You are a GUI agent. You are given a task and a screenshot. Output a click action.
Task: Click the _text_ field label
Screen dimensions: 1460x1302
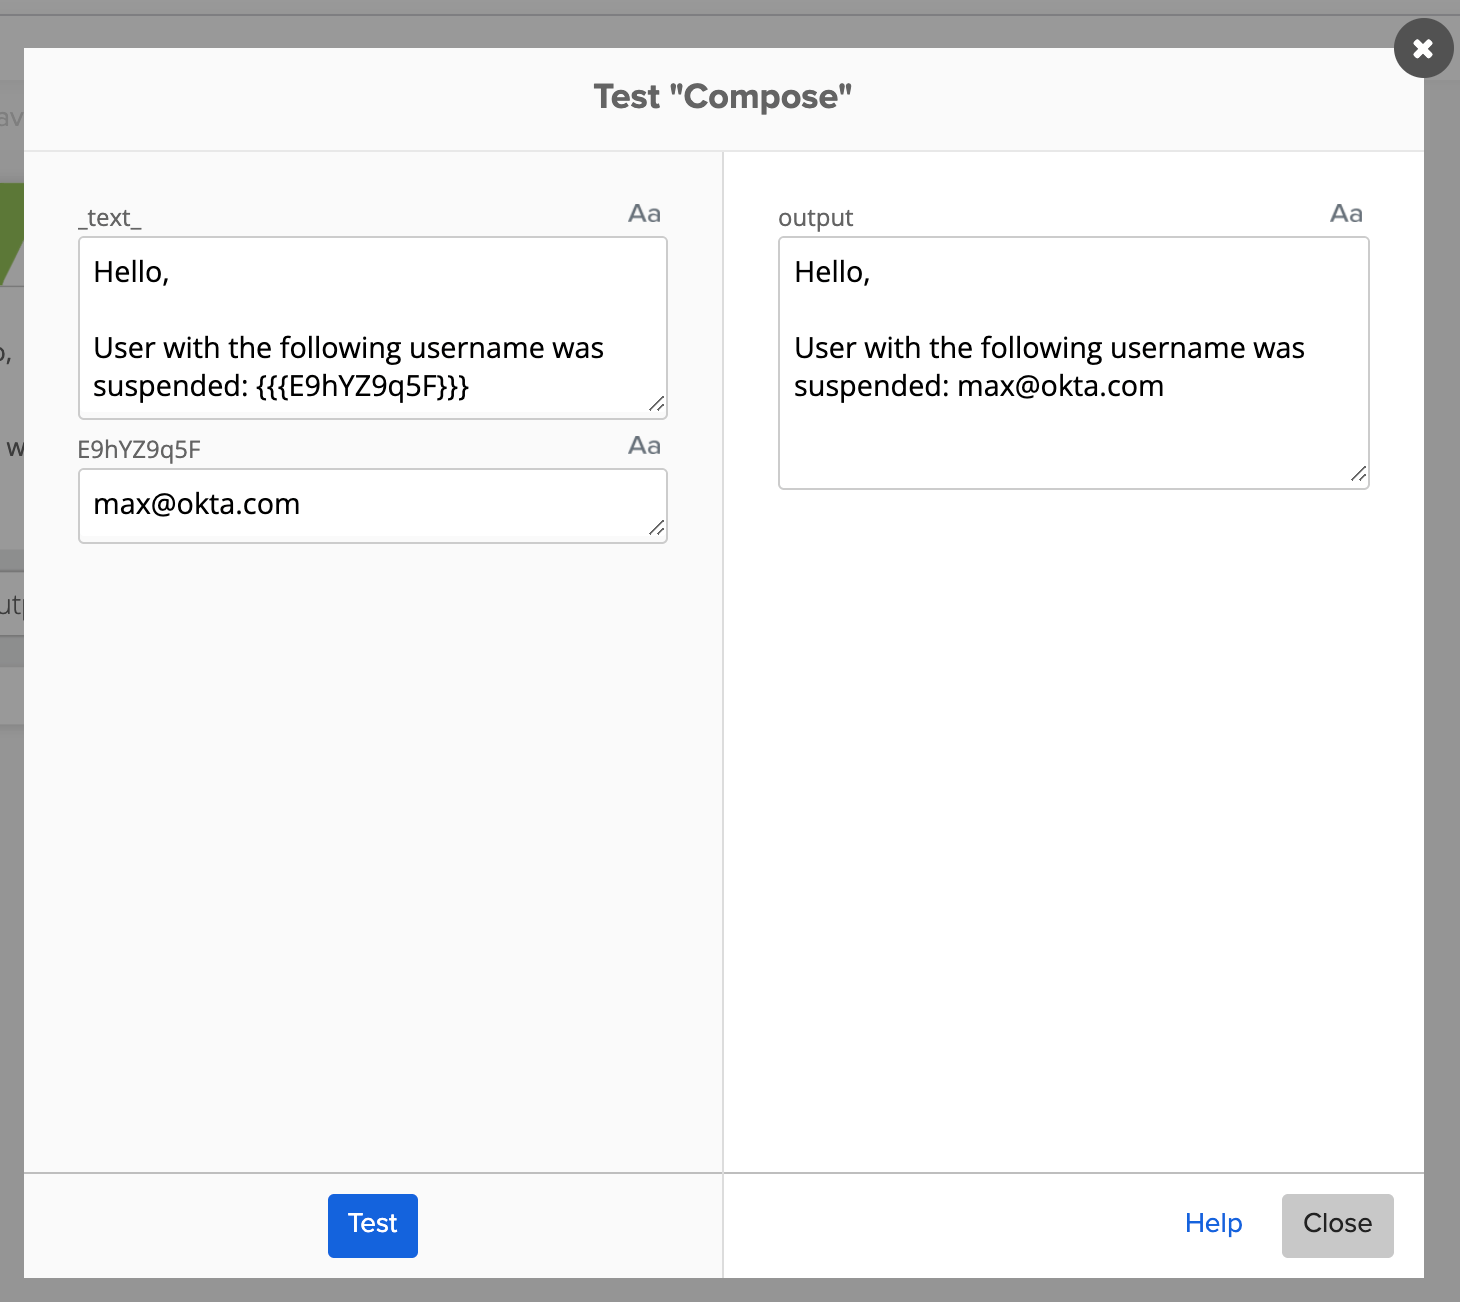(x=110, y=218)
